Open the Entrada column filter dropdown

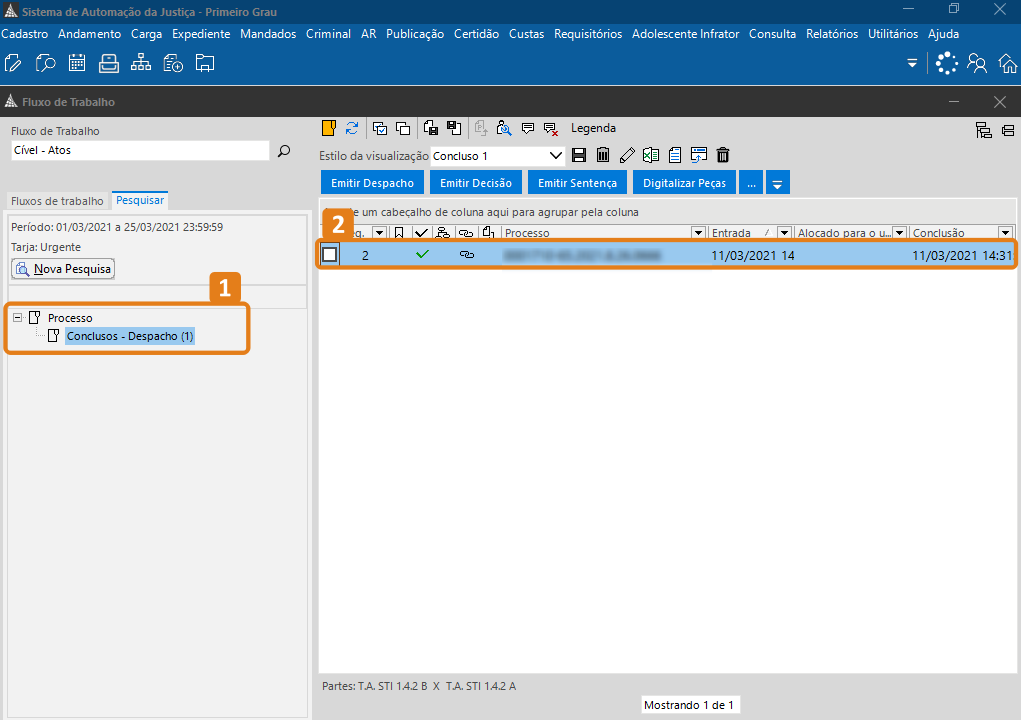pyautogui.click(x=783, y=233)
